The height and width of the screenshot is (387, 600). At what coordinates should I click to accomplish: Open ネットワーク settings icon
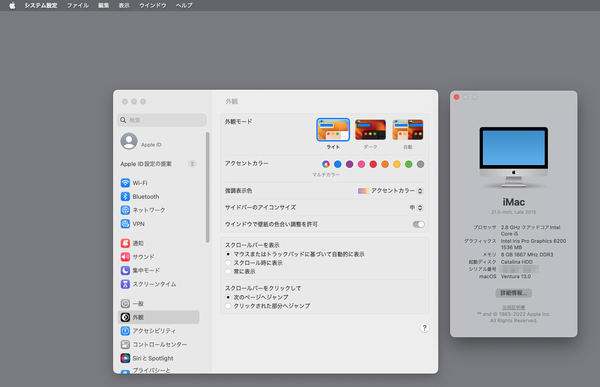click(125, 210)
